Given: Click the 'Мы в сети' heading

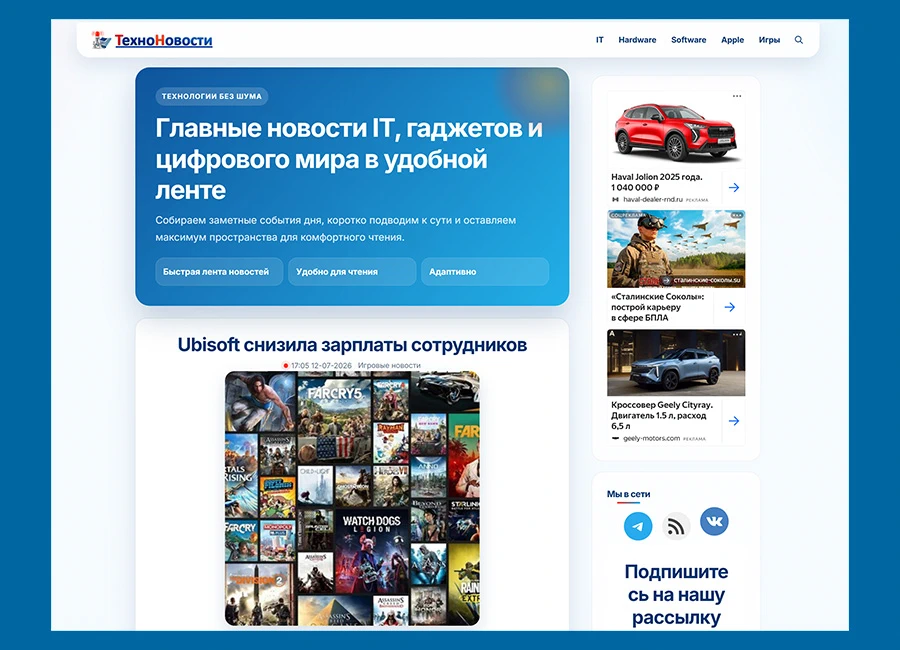Looking at the screenshot, I should coord(629,494).
